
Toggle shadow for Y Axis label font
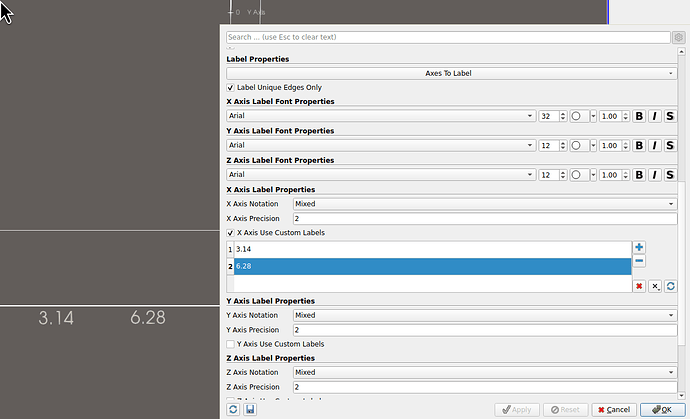[670, 146]
